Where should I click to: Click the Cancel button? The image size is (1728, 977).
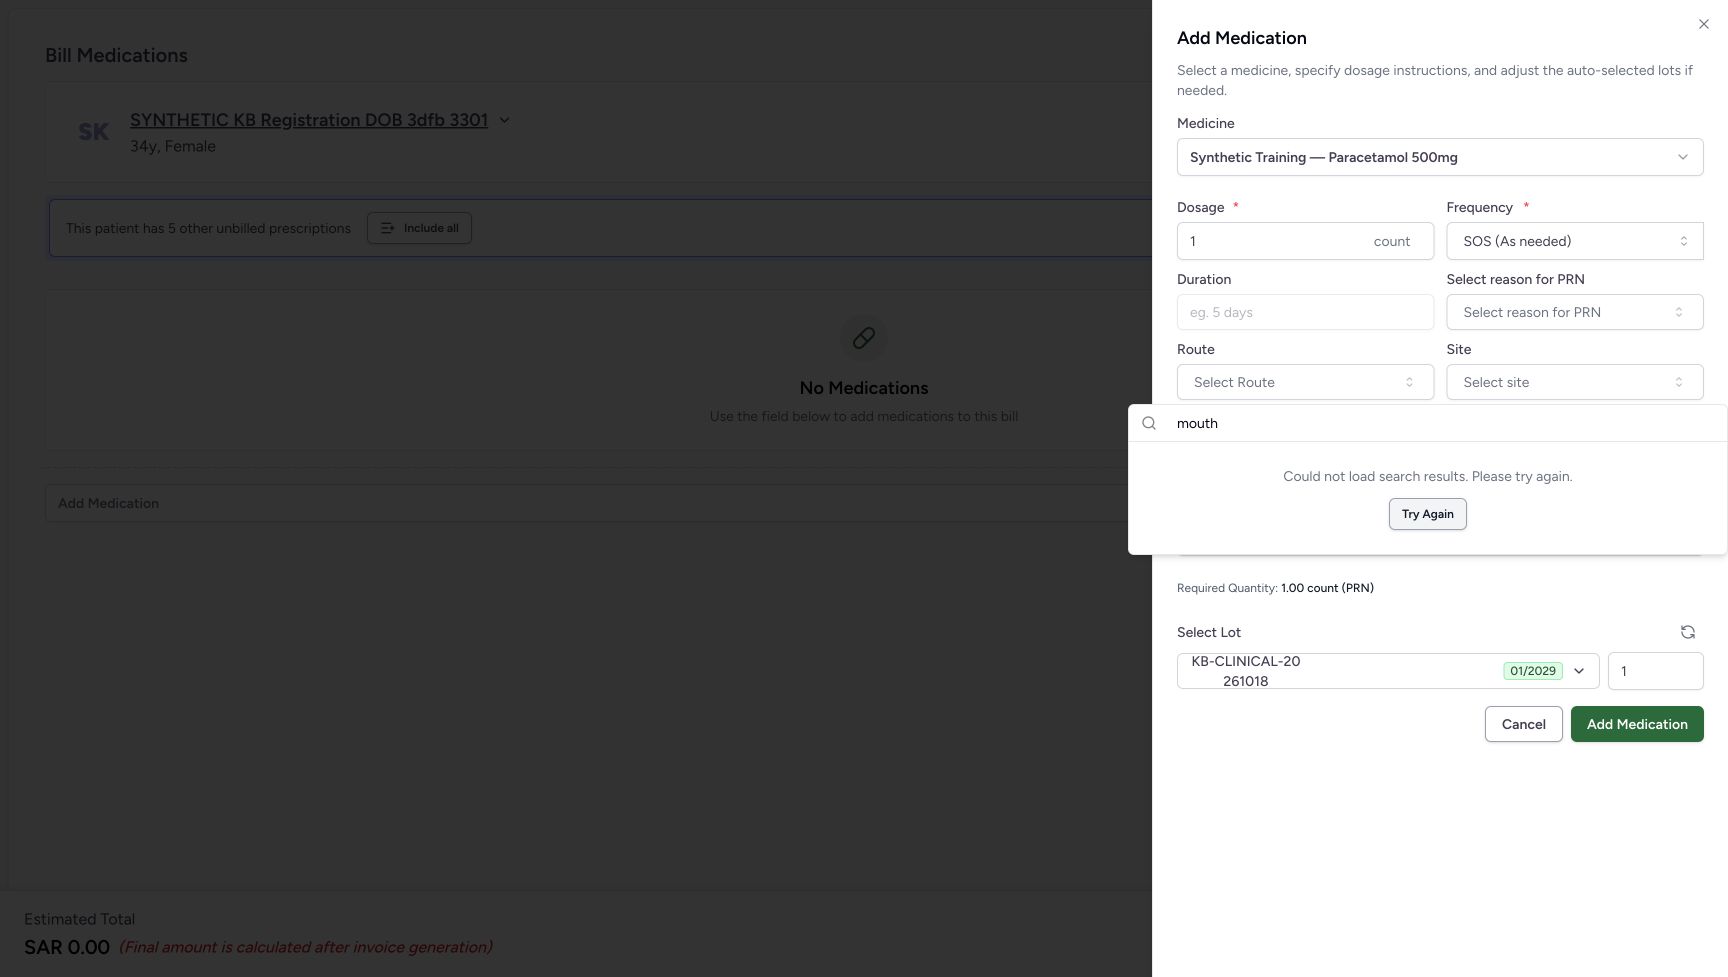tap(1523, 724)
